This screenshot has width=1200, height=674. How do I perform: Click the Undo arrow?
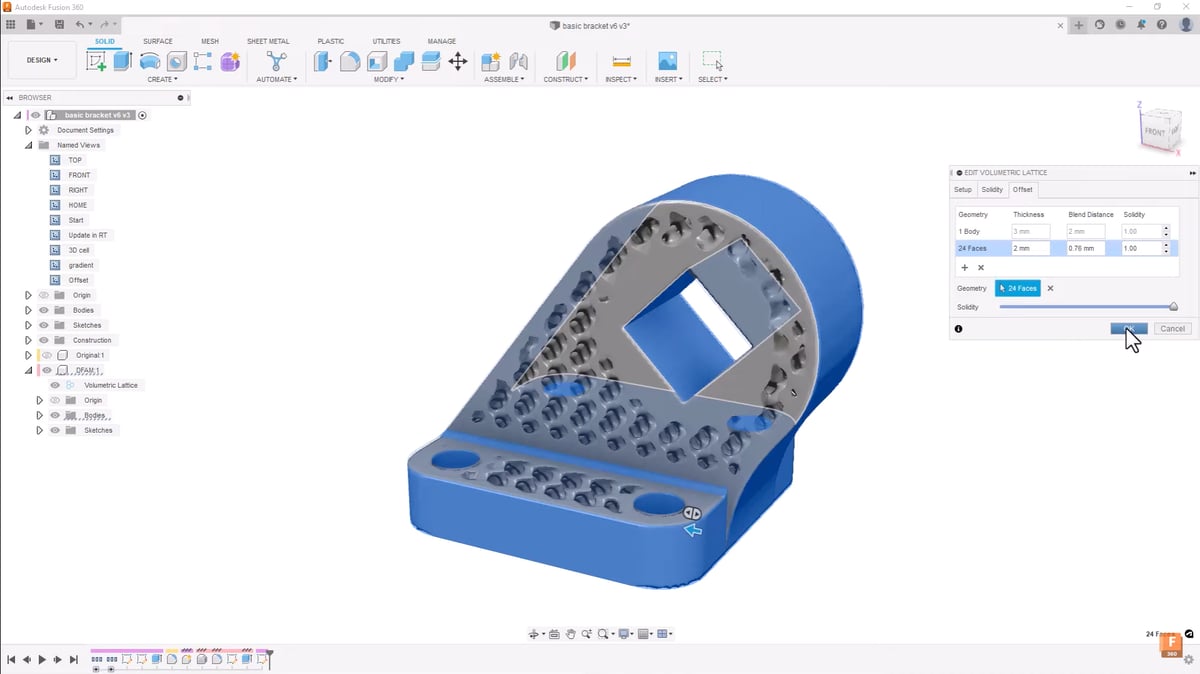click(81, 23)
